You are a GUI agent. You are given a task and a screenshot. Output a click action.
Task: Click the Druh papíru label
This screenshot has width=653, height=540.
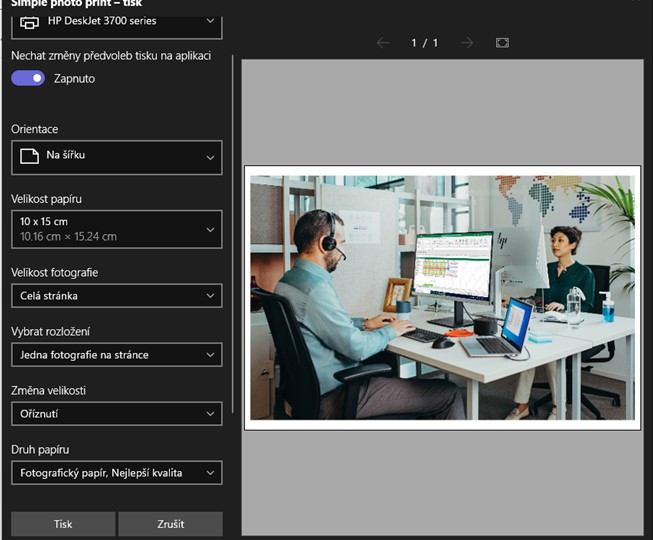tap(40, 450)
